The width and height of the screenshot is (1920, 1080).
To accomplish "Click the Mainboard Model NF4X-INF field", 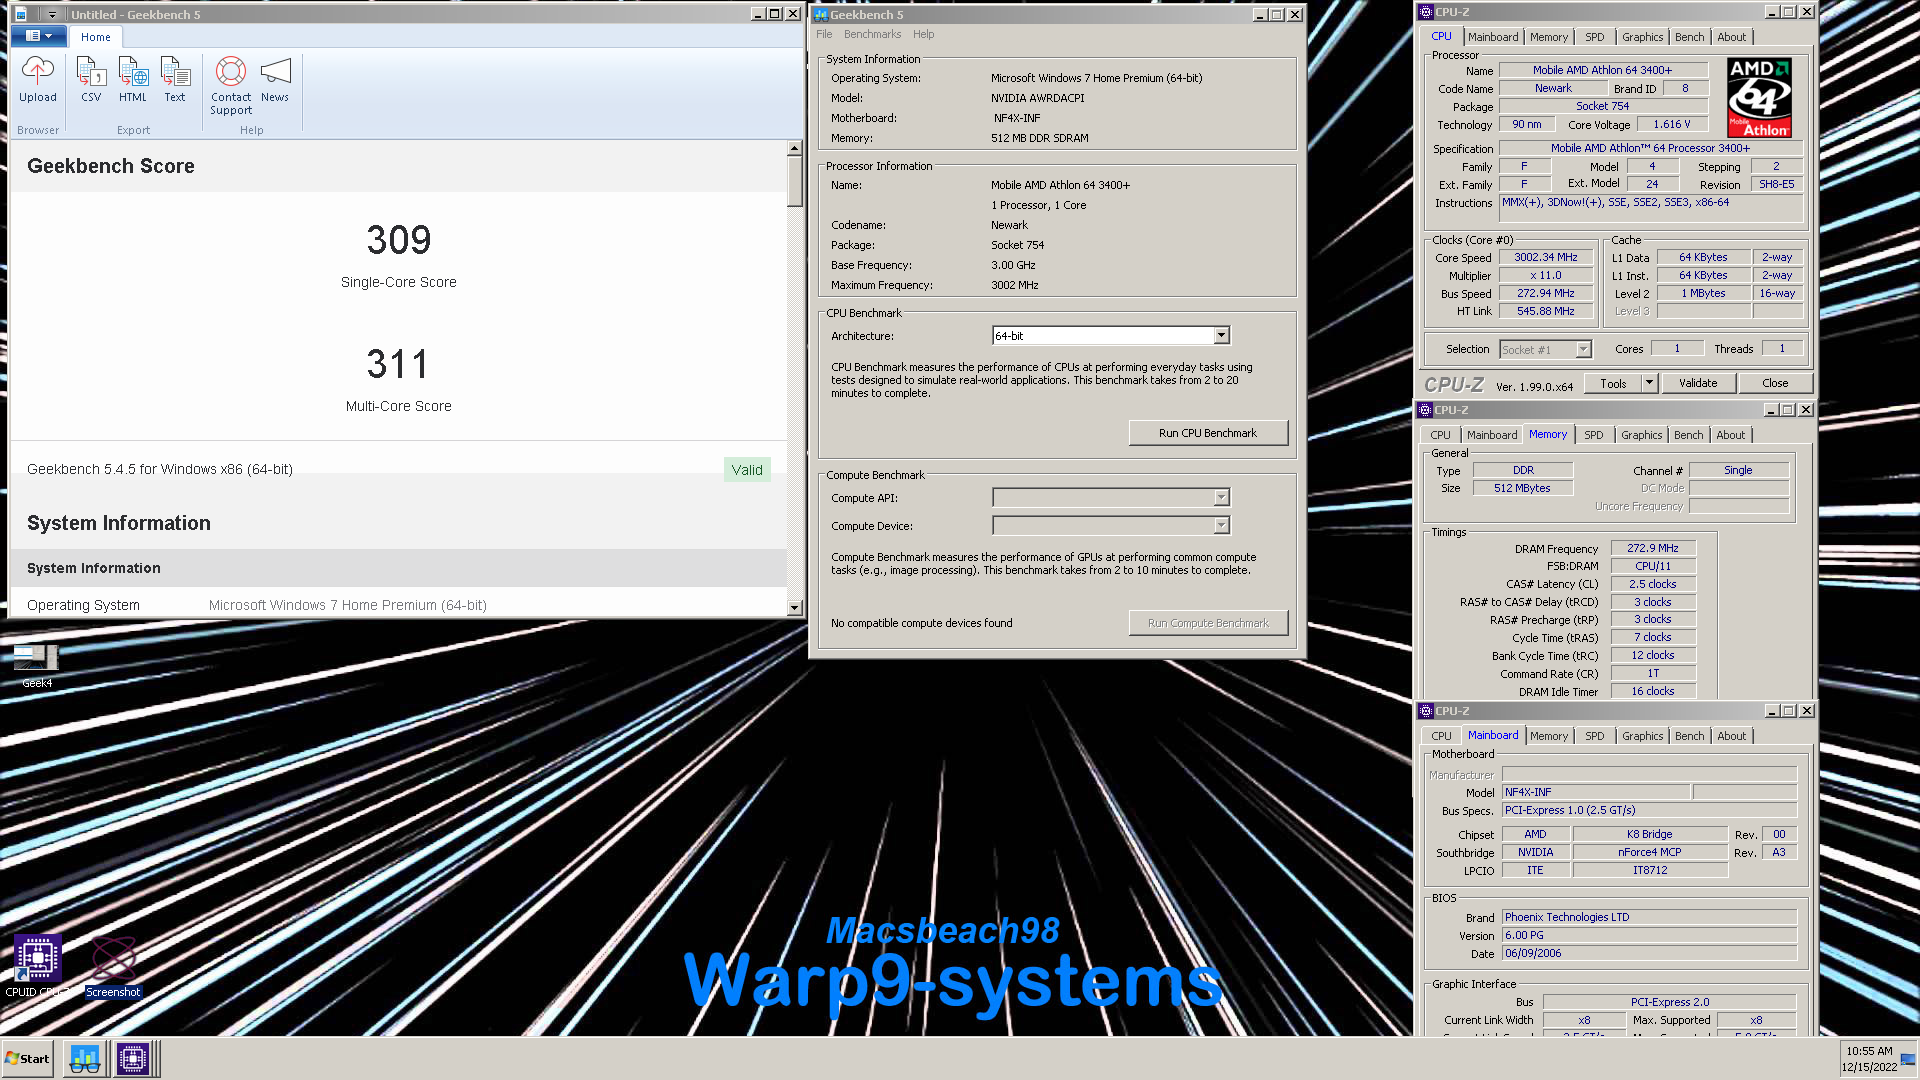I will 1596,792.
